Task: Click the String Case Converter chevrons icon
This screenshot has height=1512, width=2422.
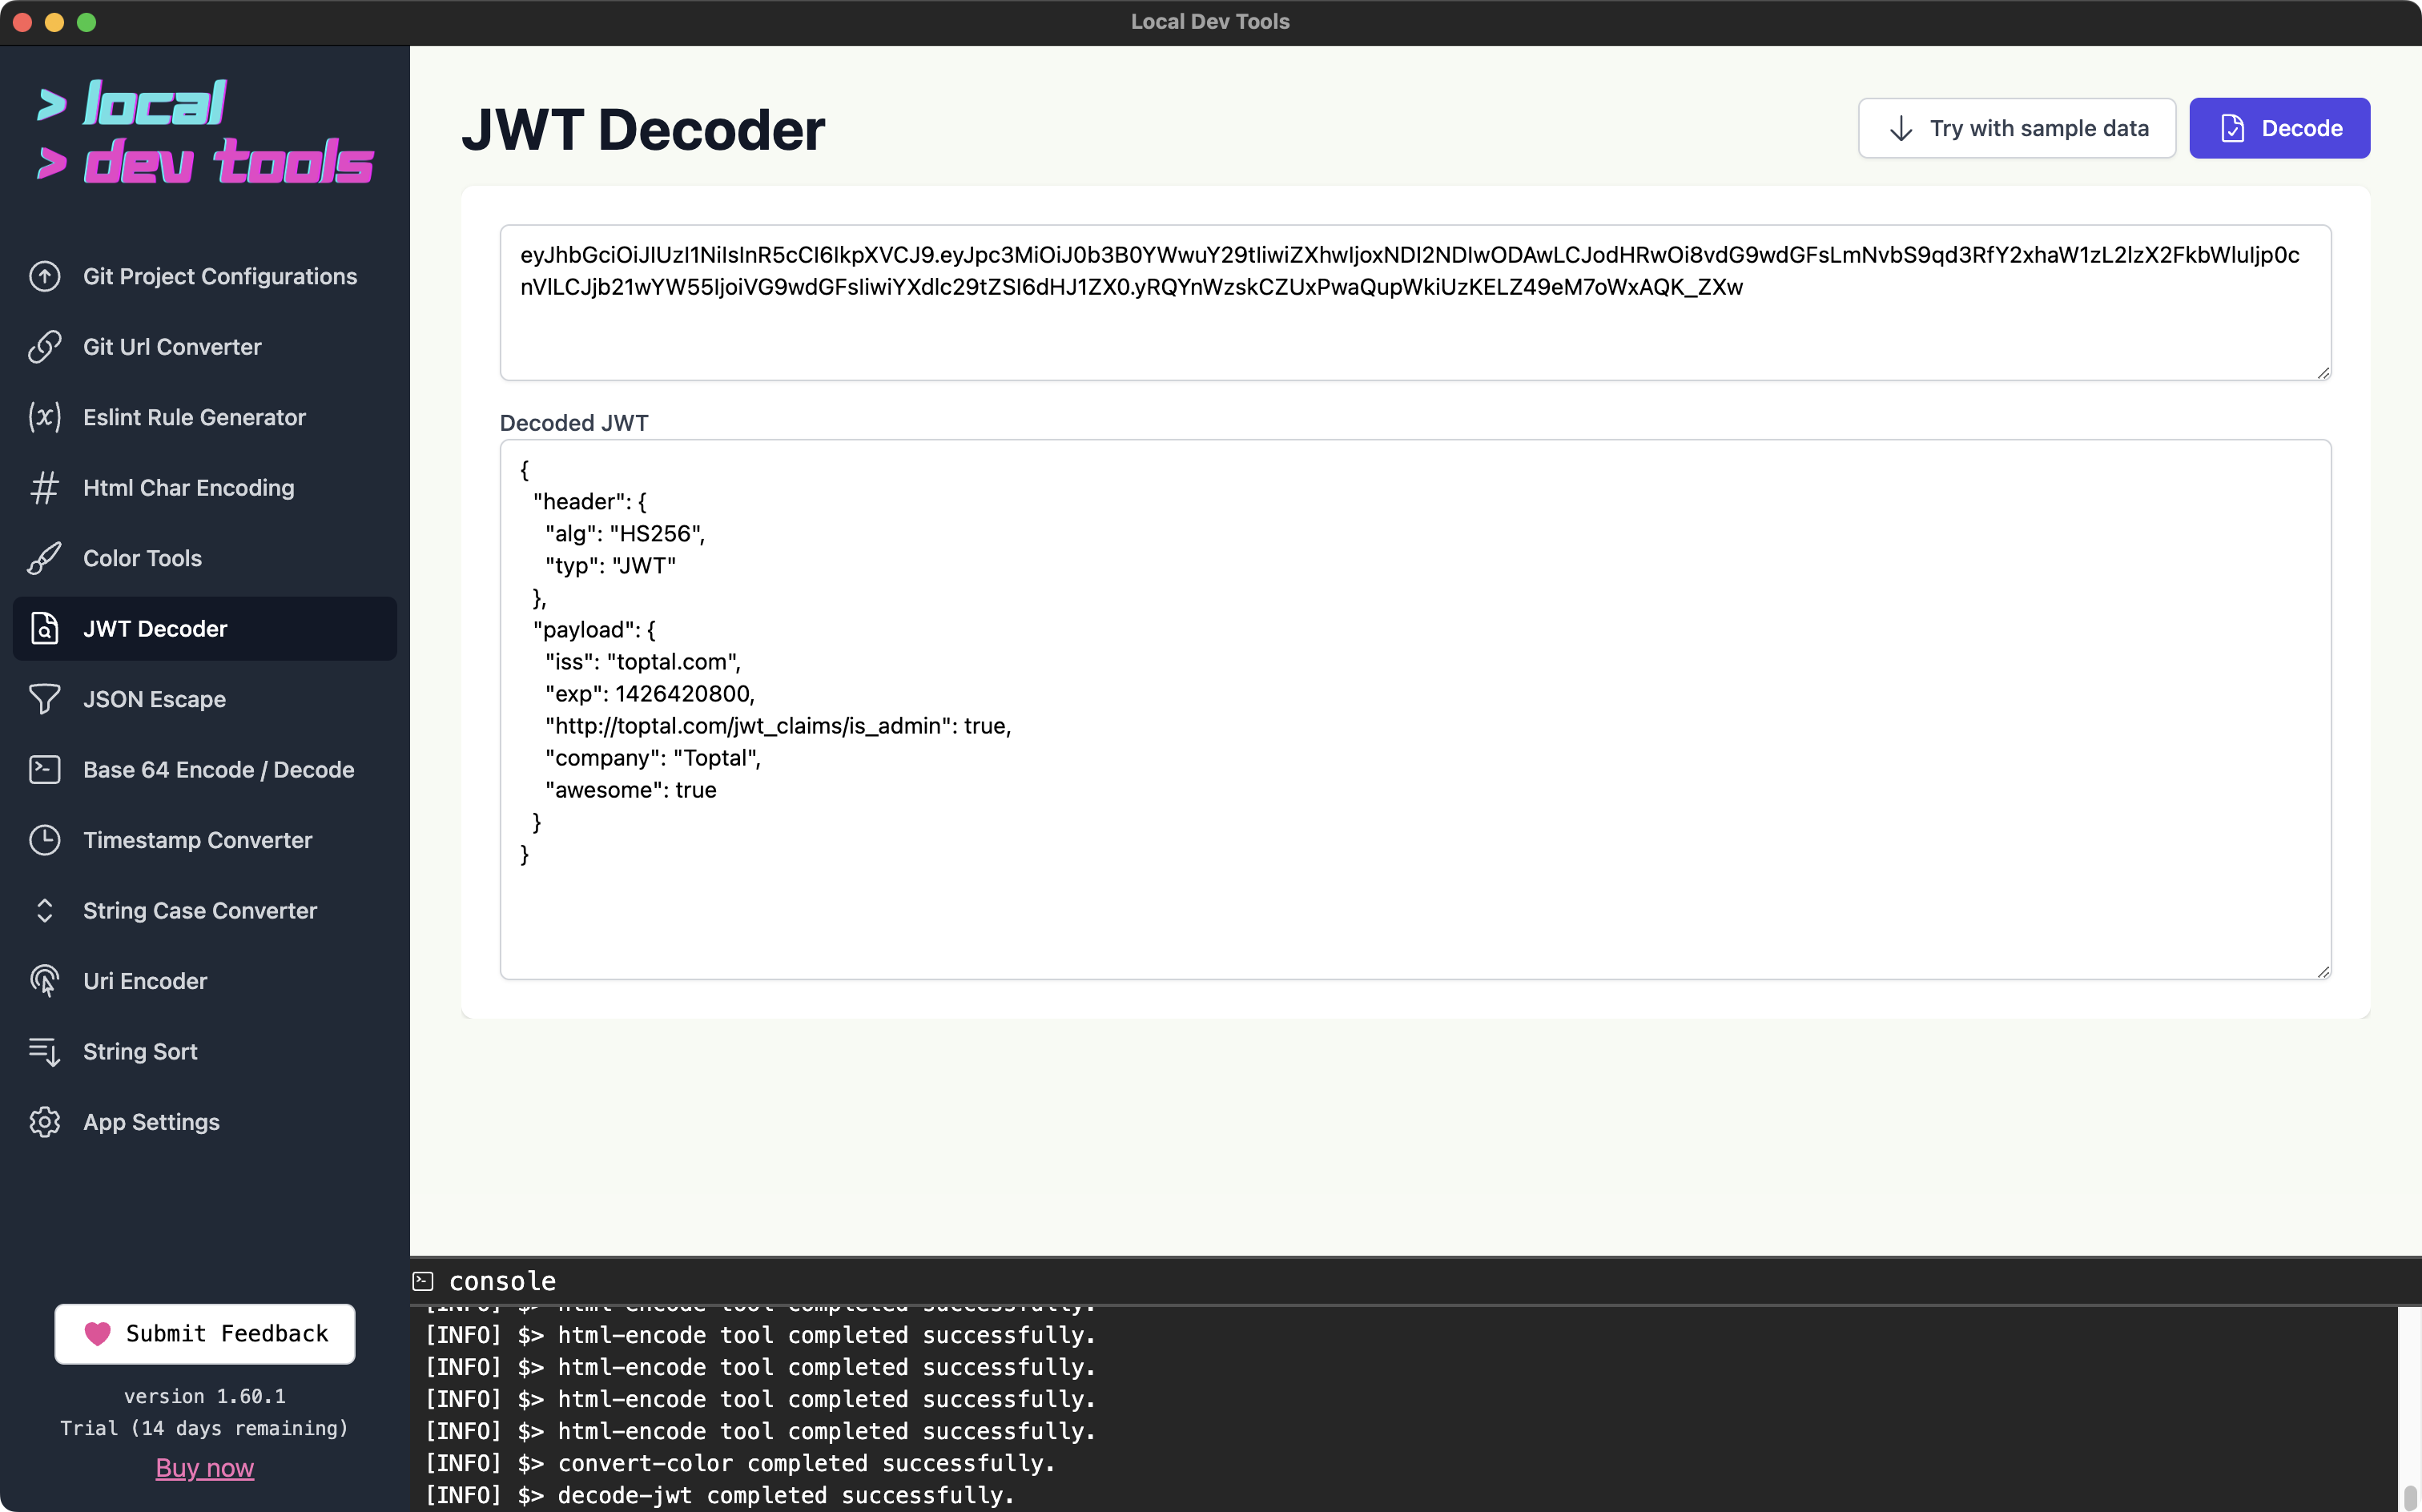Action: coord(44,911)
